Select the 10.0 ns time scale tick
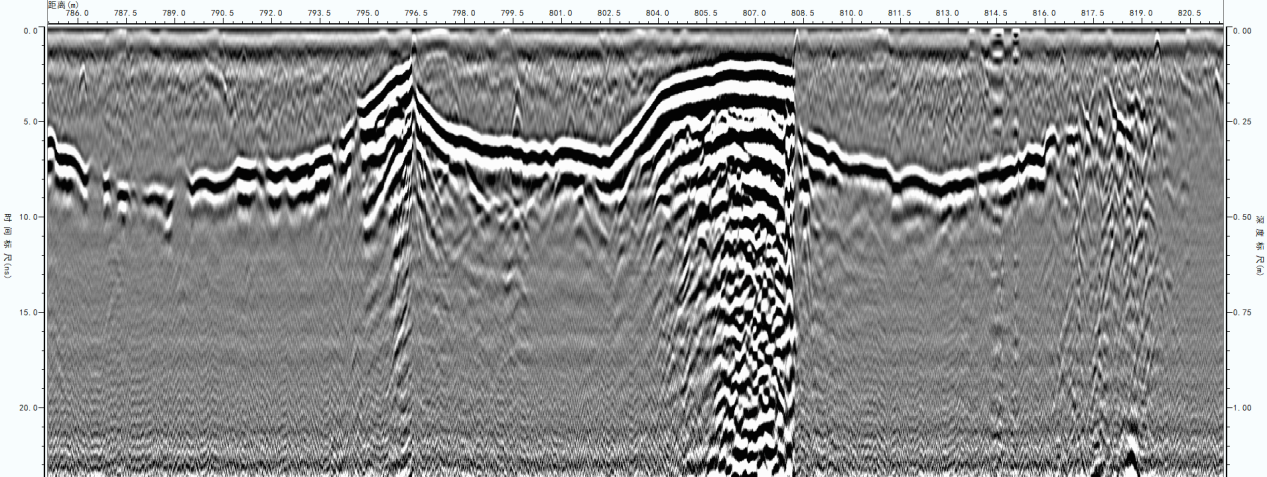 (x=29, y=217)
